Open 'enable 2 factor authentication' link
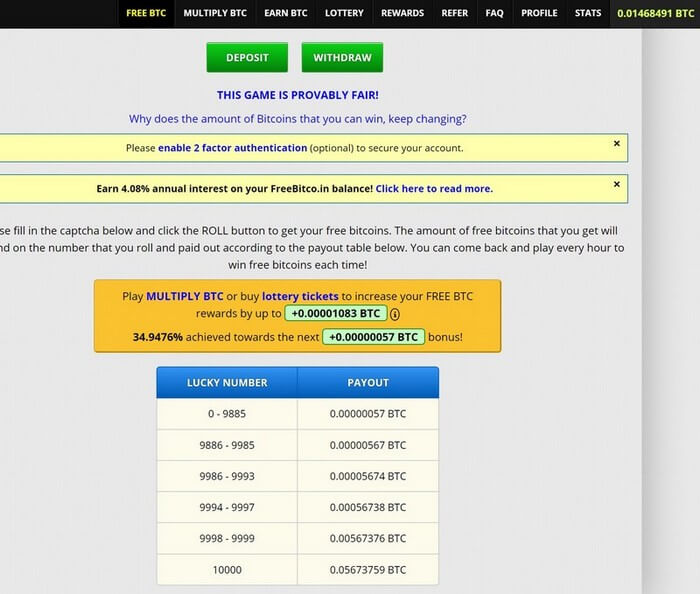This screenshot has width=700, height=594. (232, 148)
